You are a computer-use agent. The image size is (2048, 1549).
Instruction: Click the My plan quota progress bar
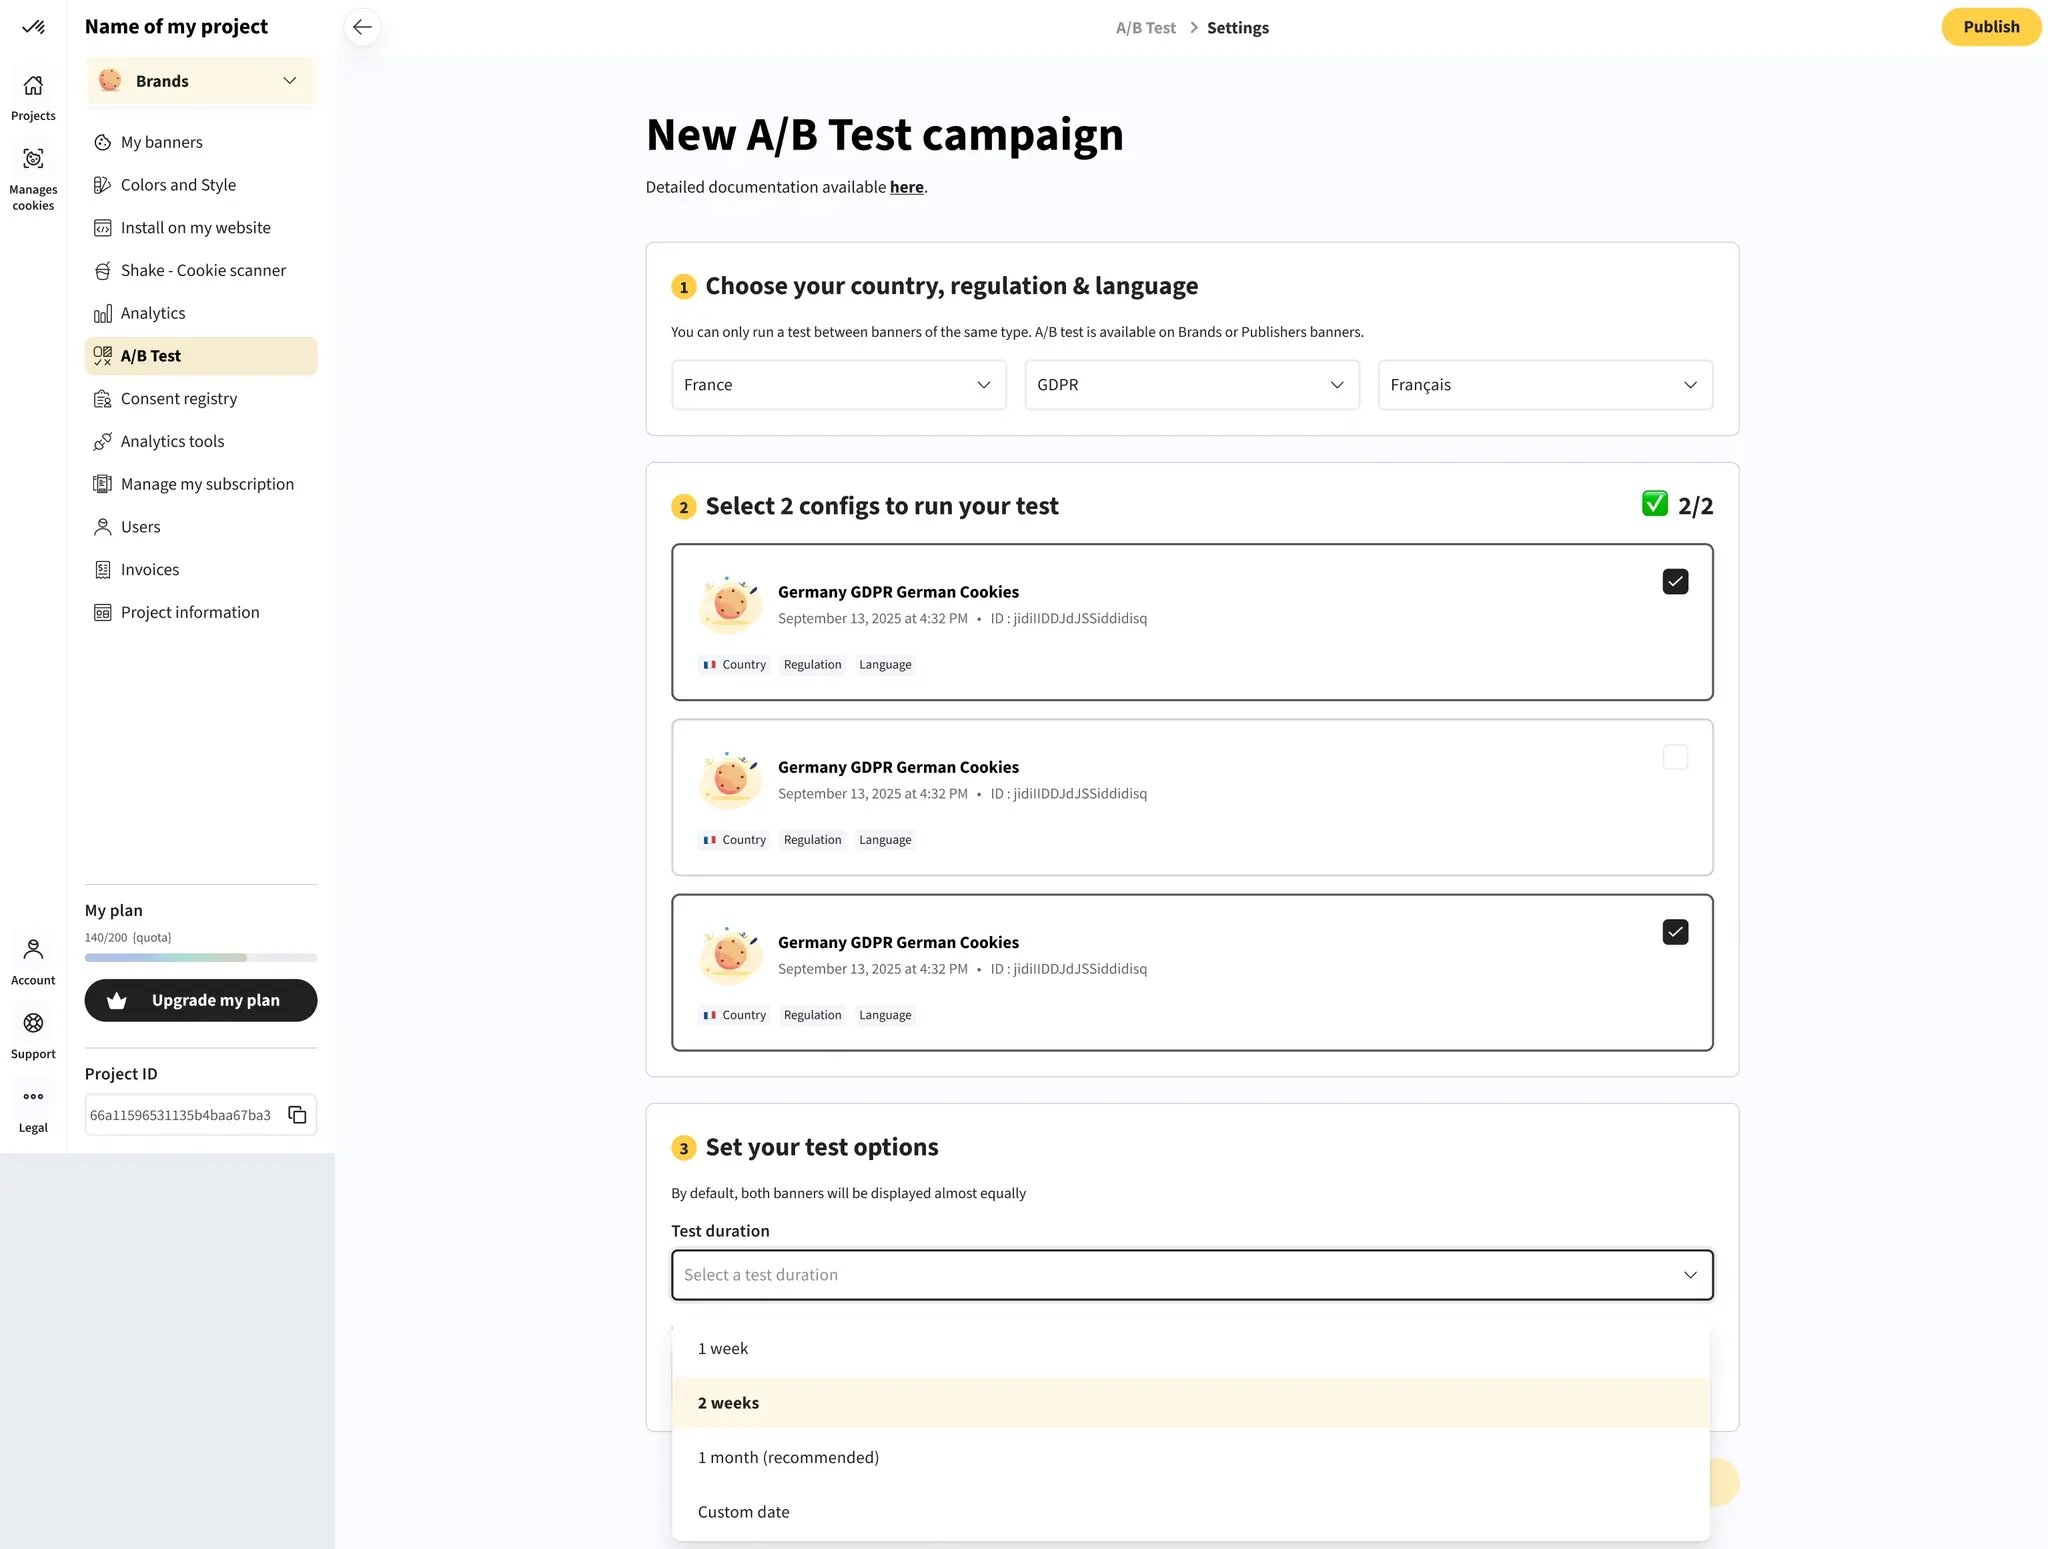click(201, 958)
